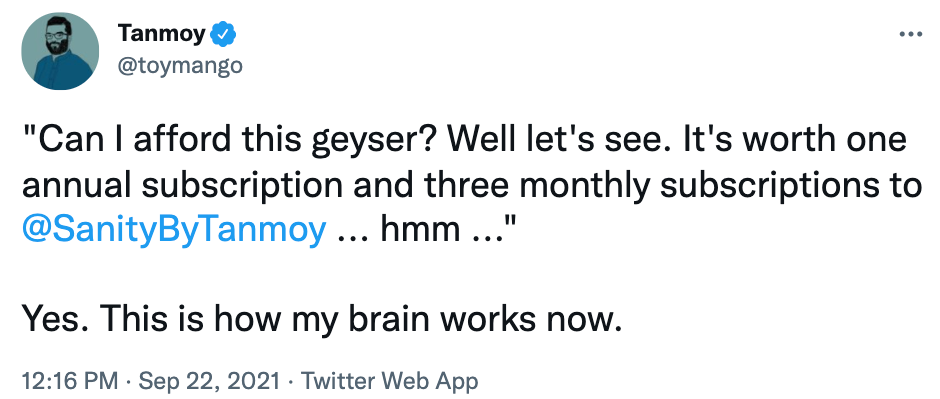Click the bearded face in avatar illustration
The height and width of the screenshot is (399, 940).
pos(56,38)
